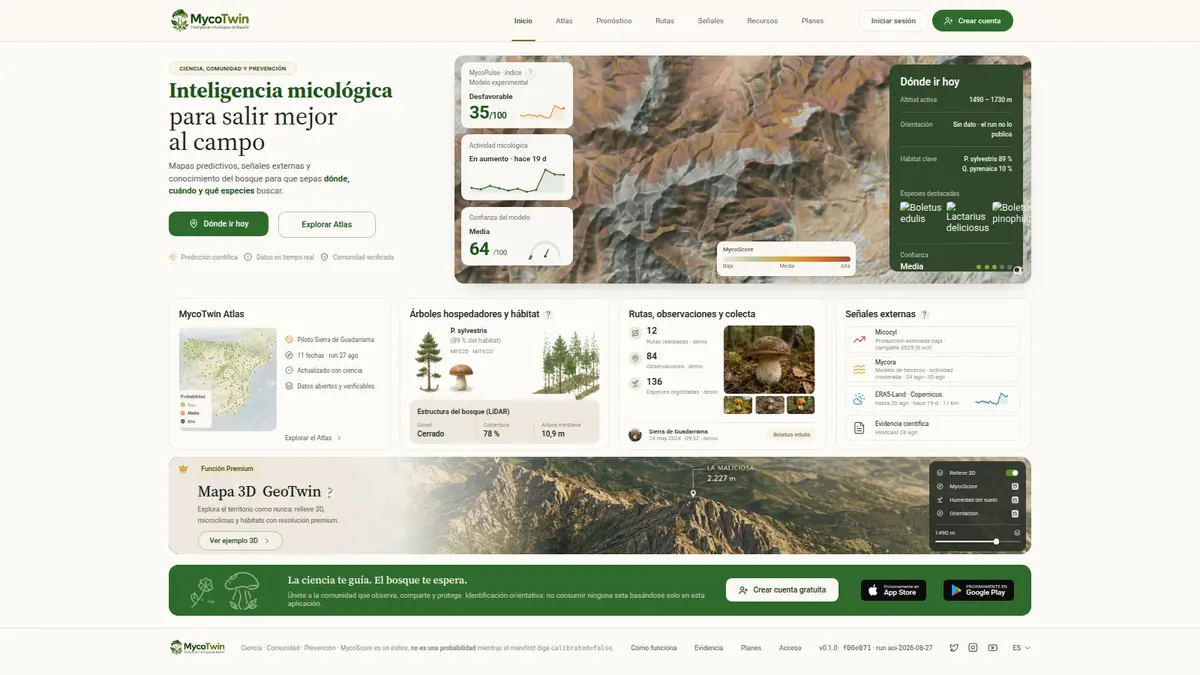The image size is (1200, 675).
Task: Click the help icon beside Árboles hospedadores y hábitat
Action: pos(548,314)
